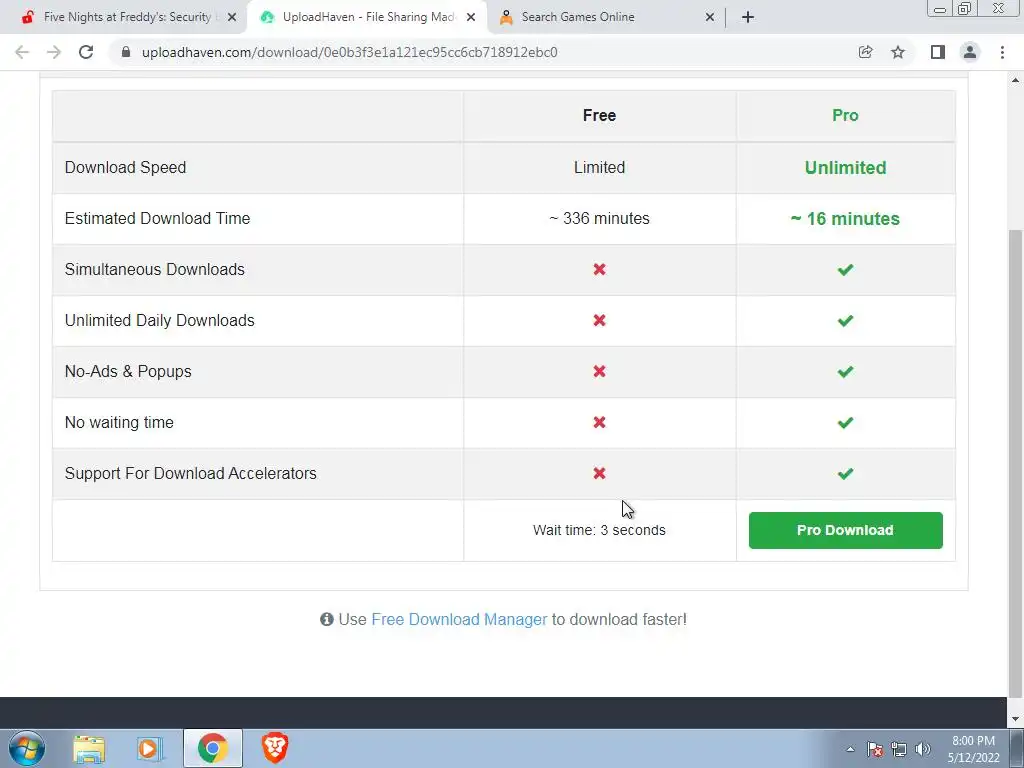Image resolution: width=1024 pixels, height=768 pixels.
Task: Share this page via share icon
Action: [x=865, y=52]
